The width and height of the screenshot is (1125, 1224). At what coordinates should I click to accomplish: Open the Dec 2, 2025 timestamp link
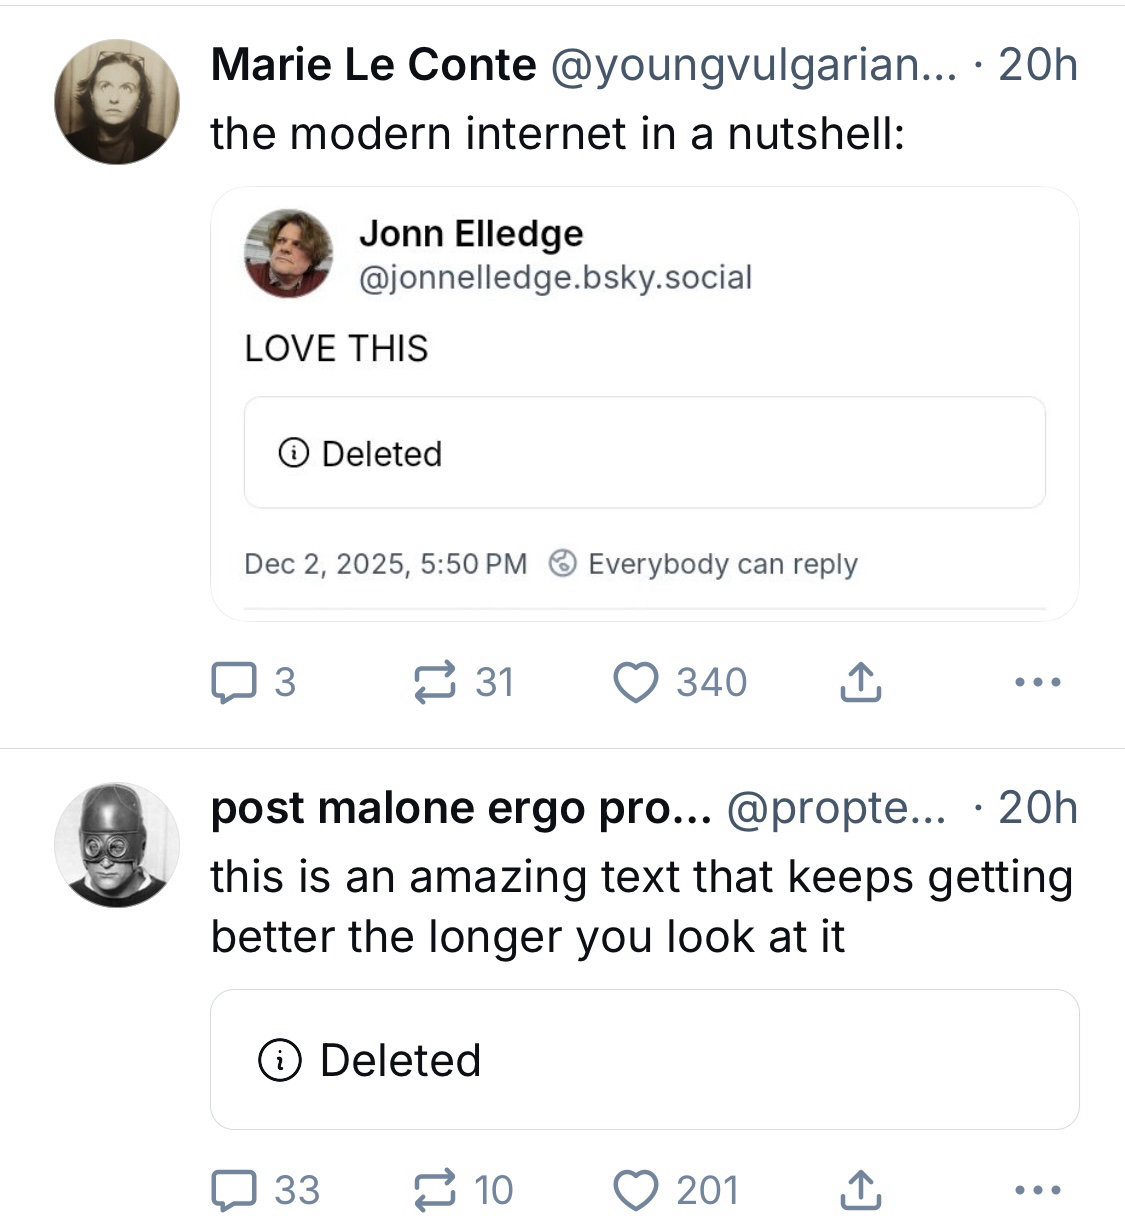385,564
